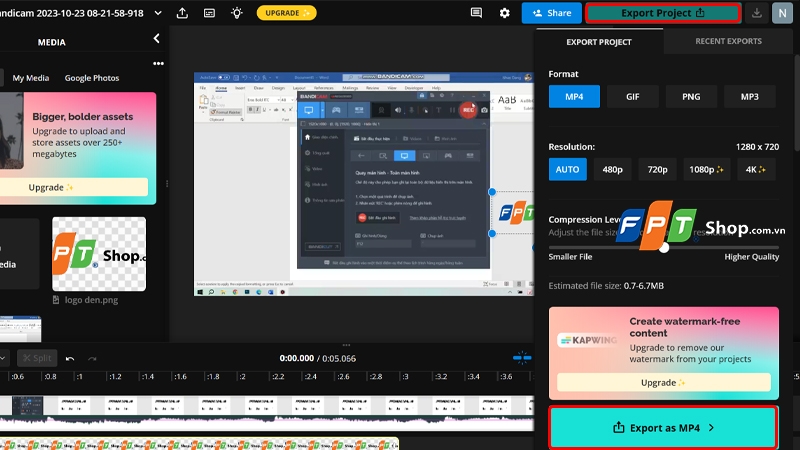Click the Share button
This screenshot has height=450, width=800.
pyautogui.click(x=552, y=13)
